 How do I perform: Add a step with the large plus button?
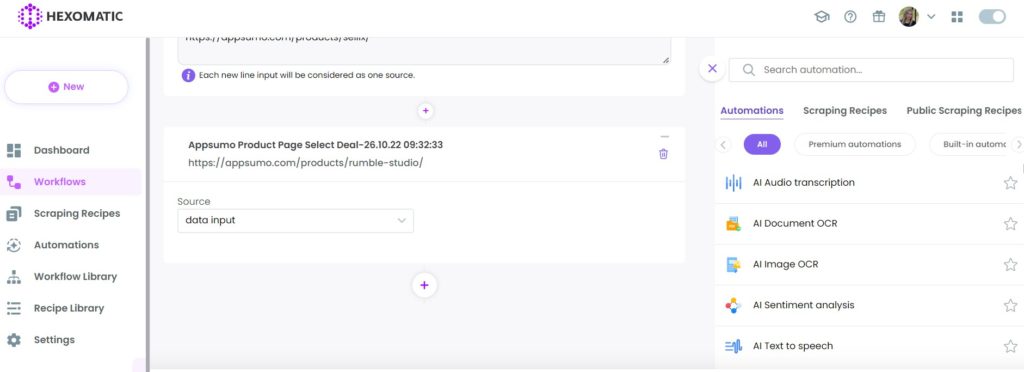tap(424, 285)
